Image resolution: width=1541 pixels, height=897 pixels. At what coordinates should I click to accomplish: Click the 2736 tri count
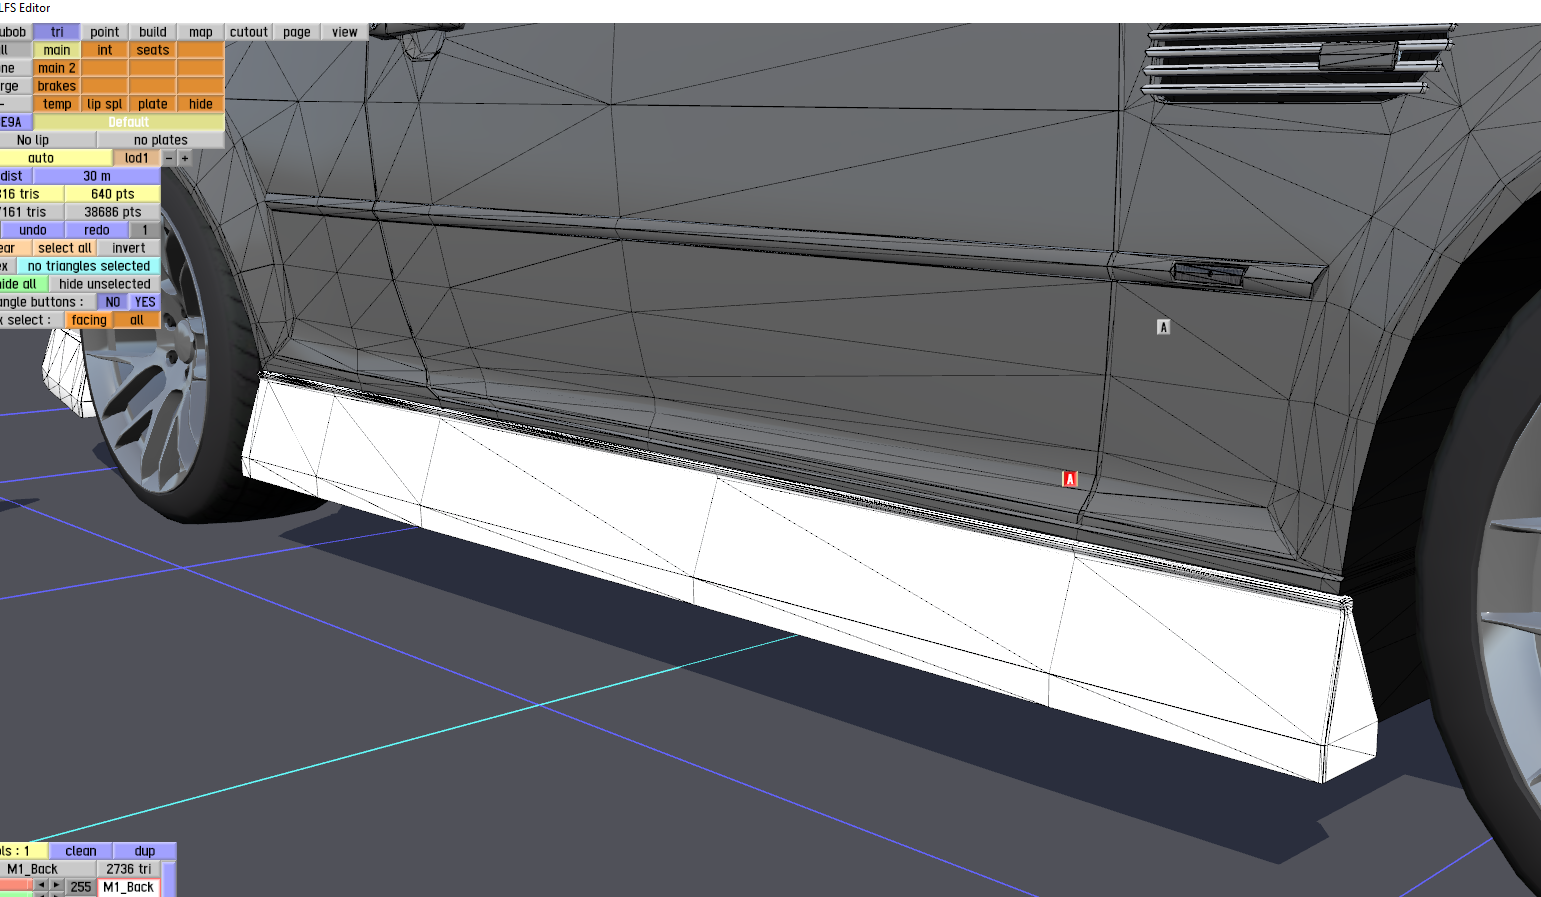(129, 869)
